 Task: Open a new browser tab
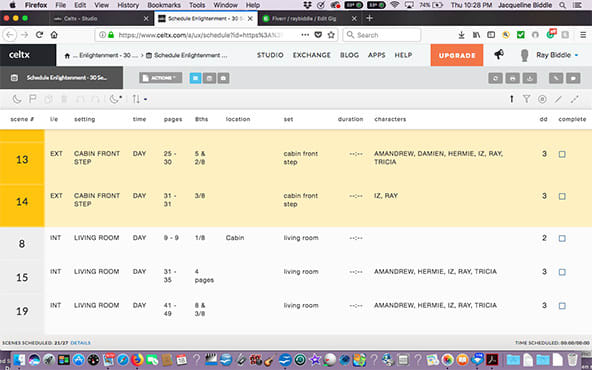369,18
